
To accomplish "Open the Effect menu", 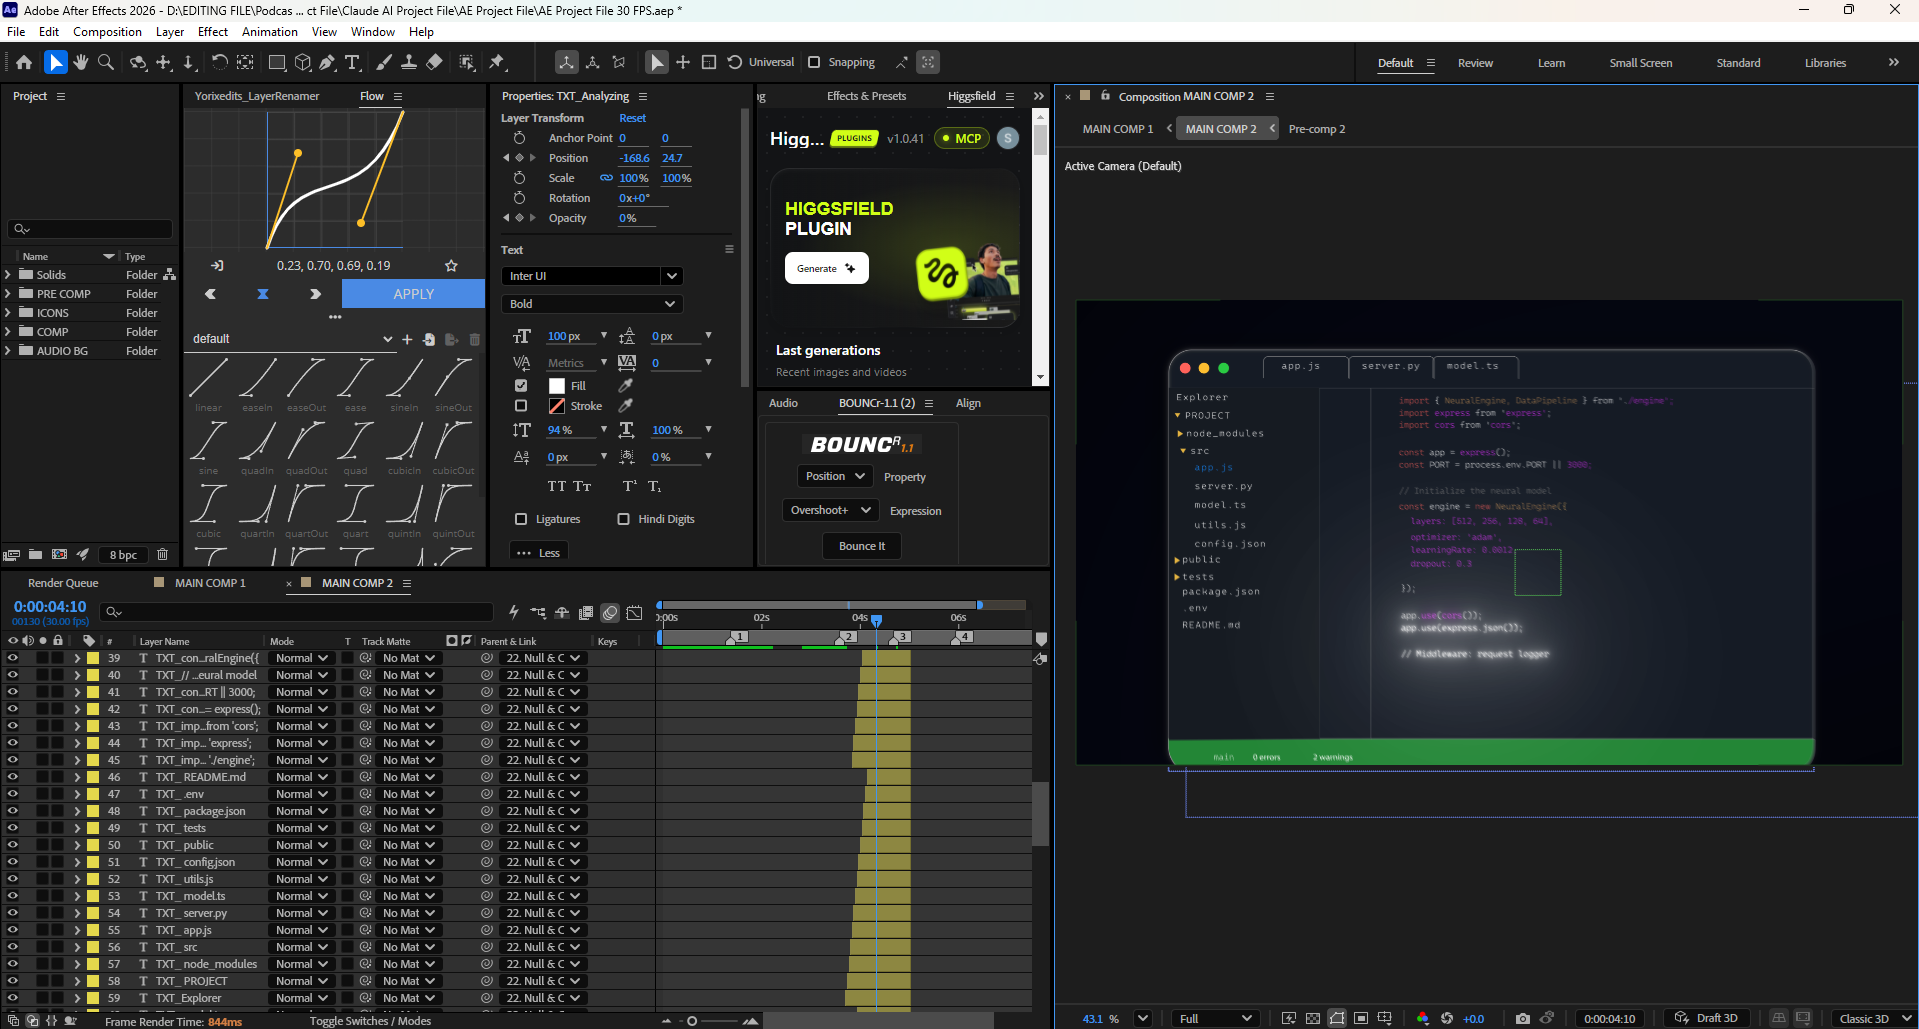I will pos(213,32).
